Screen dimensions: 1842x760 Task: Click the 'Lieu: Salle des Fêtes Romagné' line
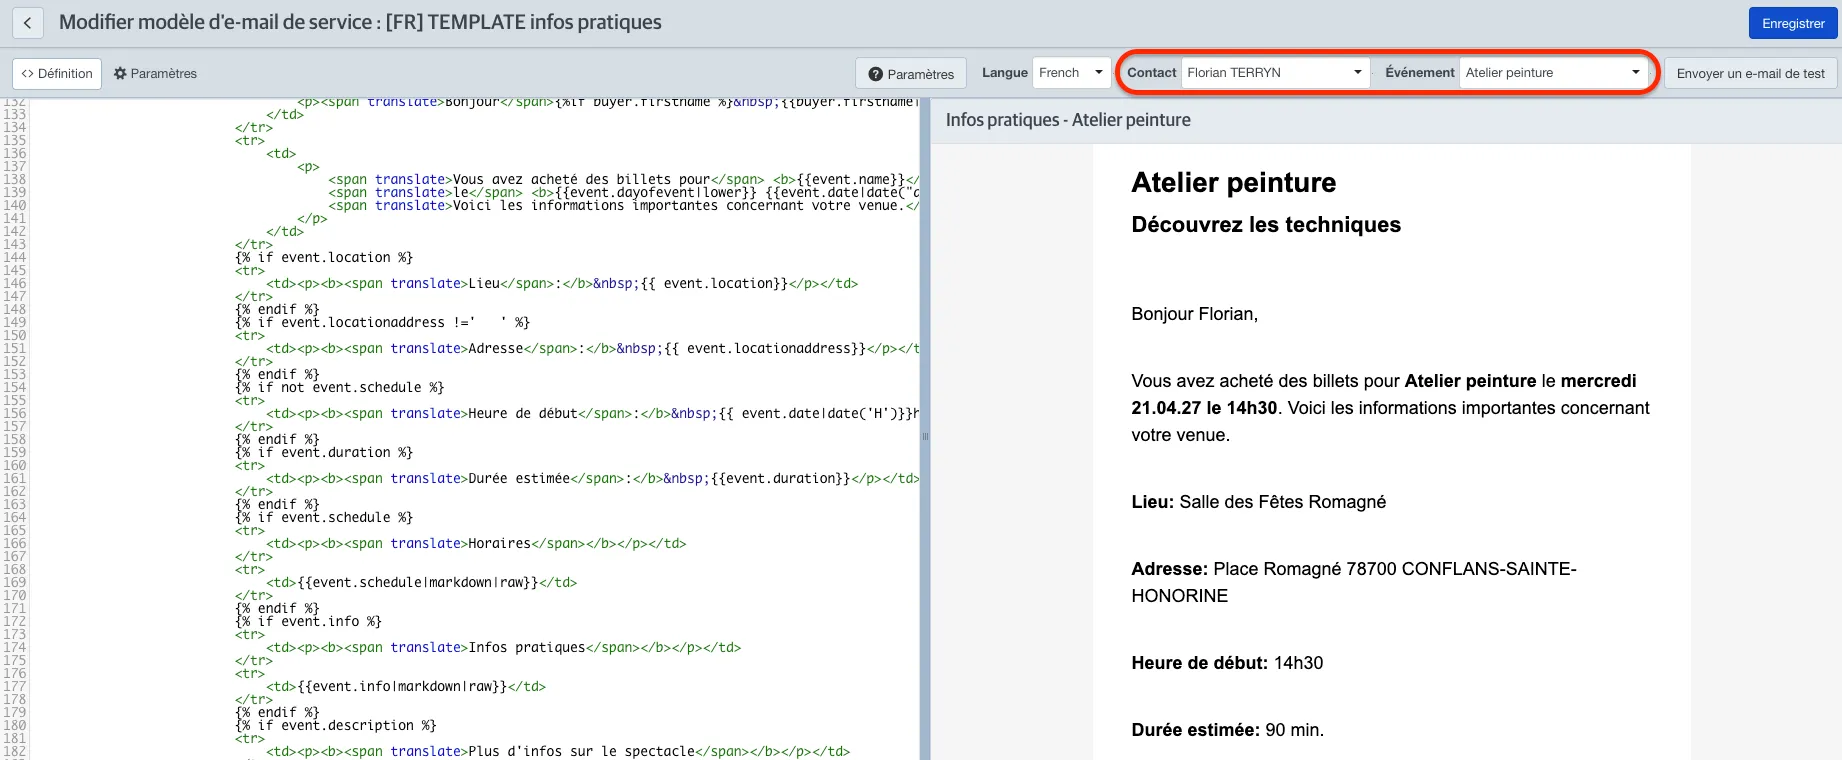pos(1258,502)
